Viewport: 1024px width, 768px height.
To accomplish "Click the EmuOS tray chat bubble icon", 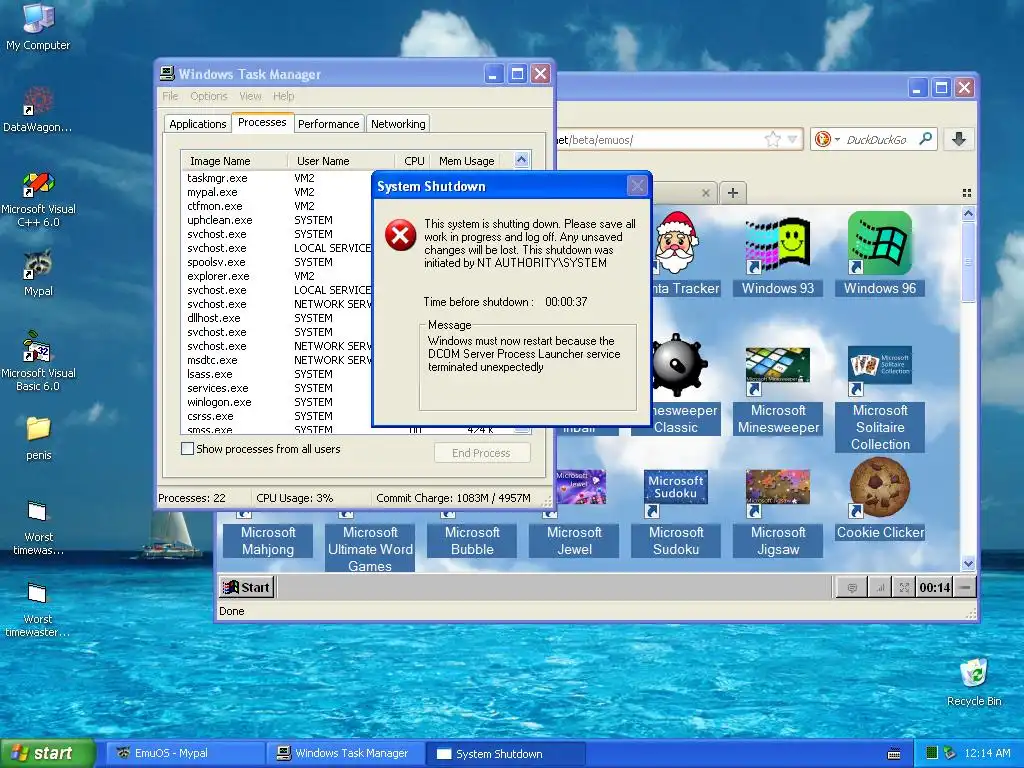I will (x=852, y=587).
